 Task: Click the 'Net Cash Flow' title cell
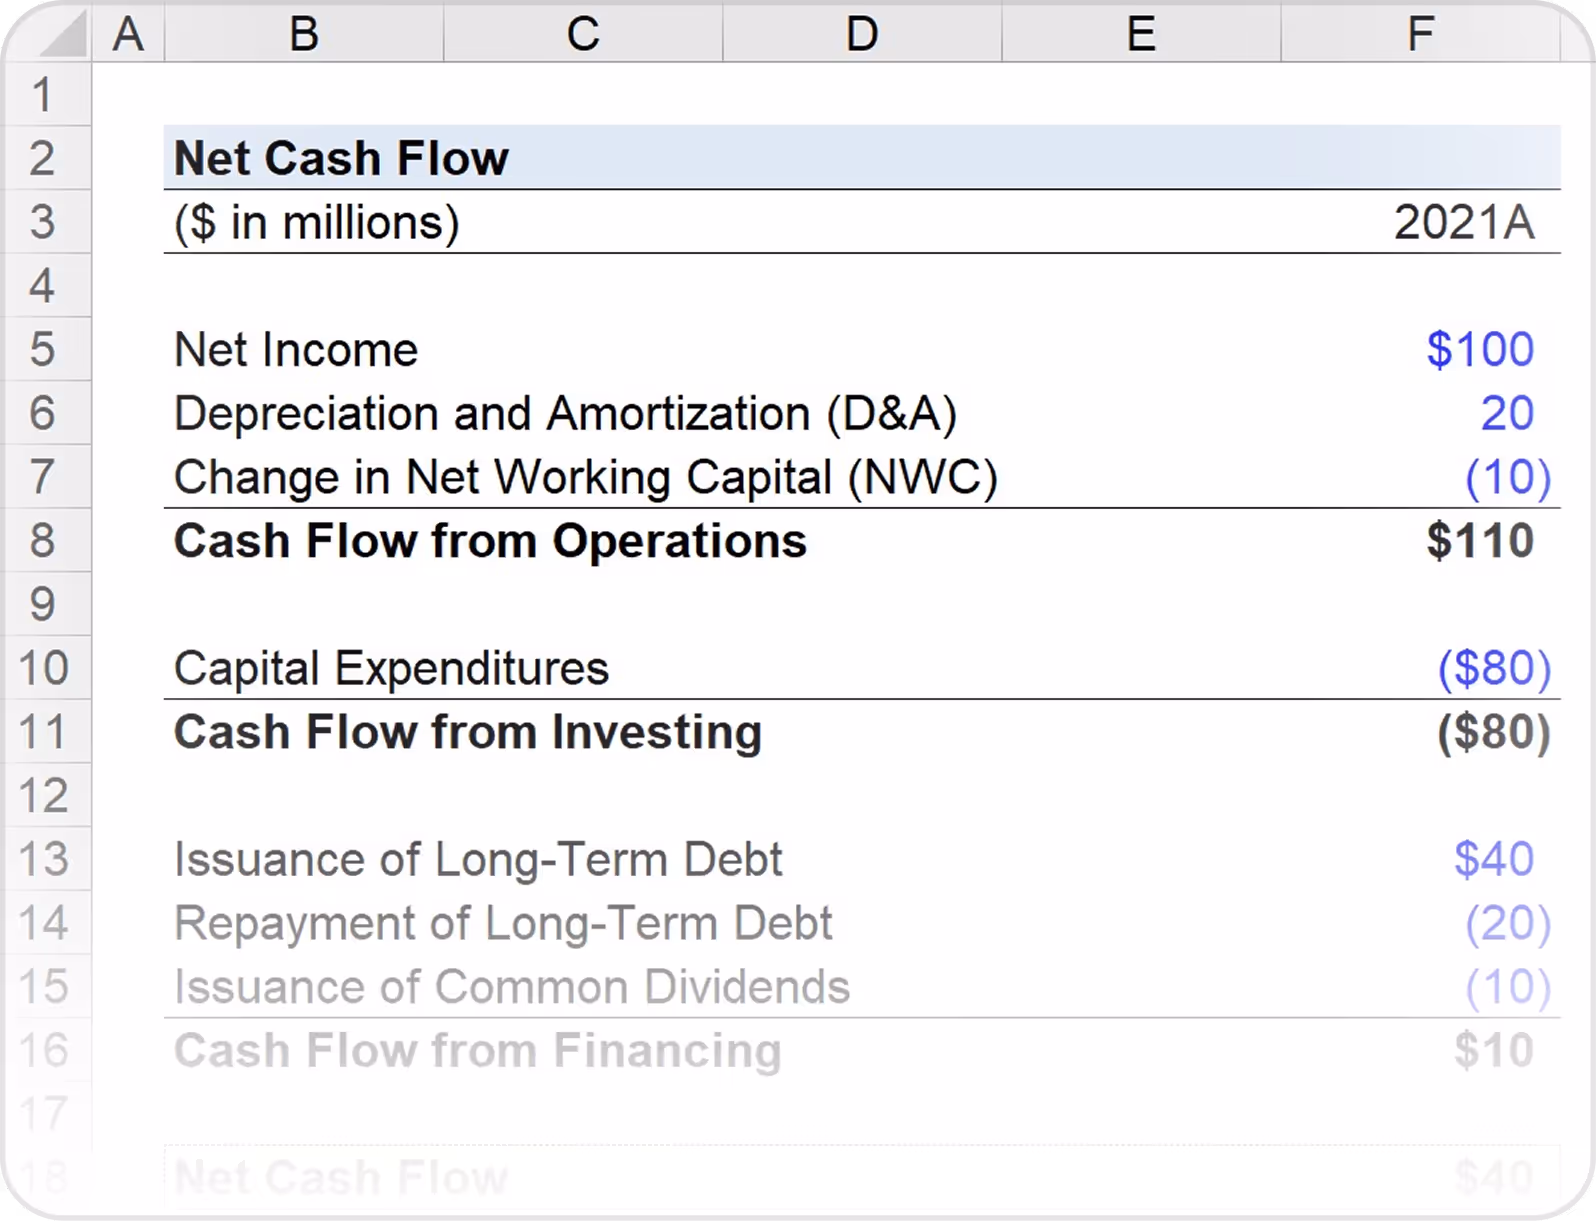(341, 158)
